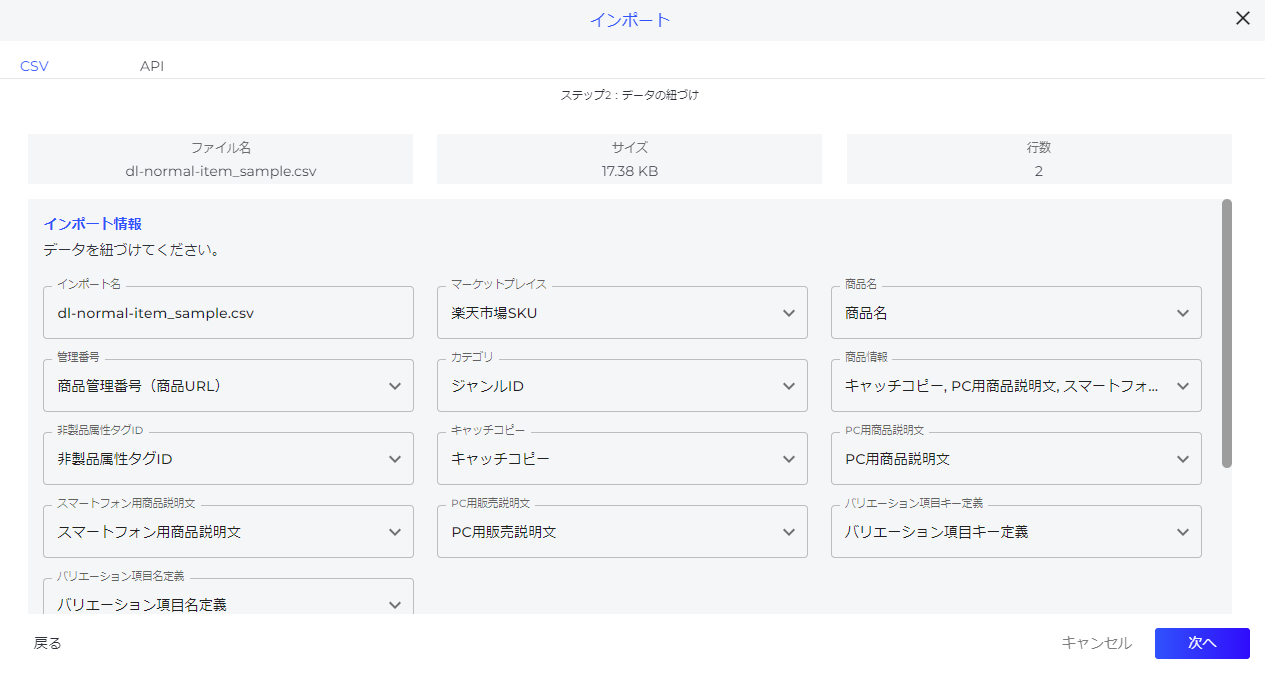Switch to the CSV tab

point(34,66)
